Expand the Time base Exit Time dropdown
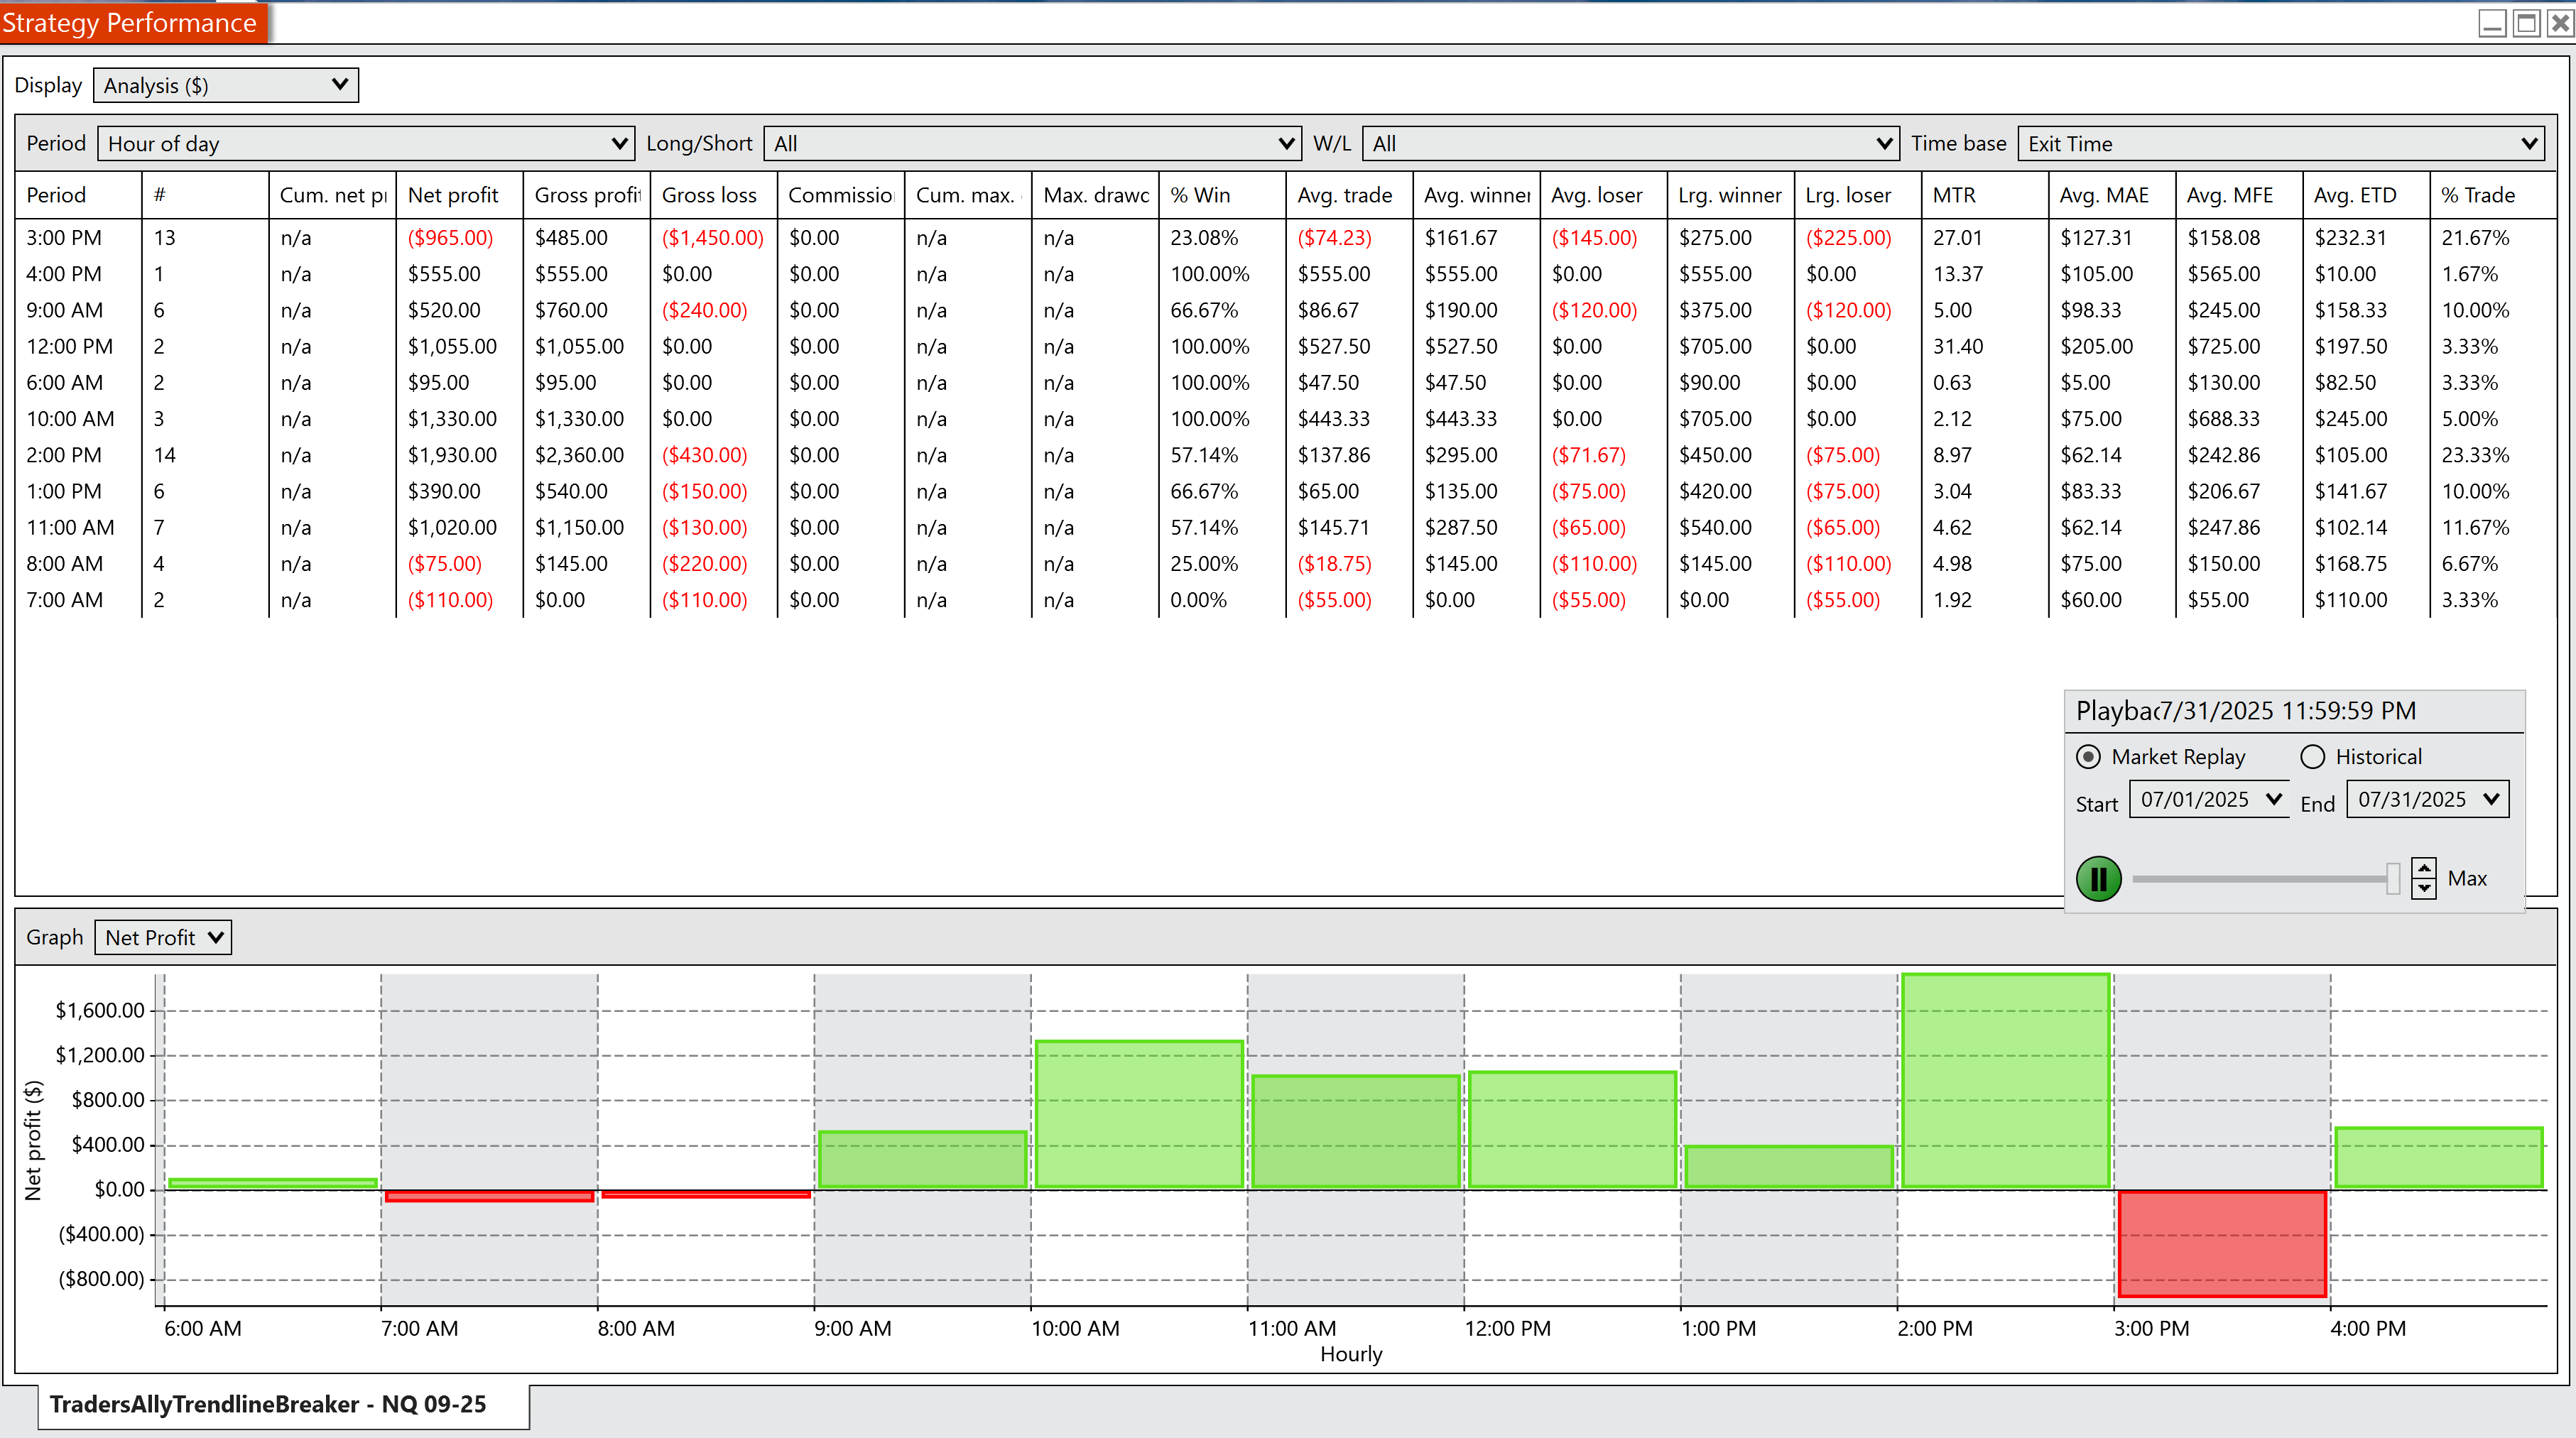Screen dimensions: 2576x1438 click(x=2281, y=143)
